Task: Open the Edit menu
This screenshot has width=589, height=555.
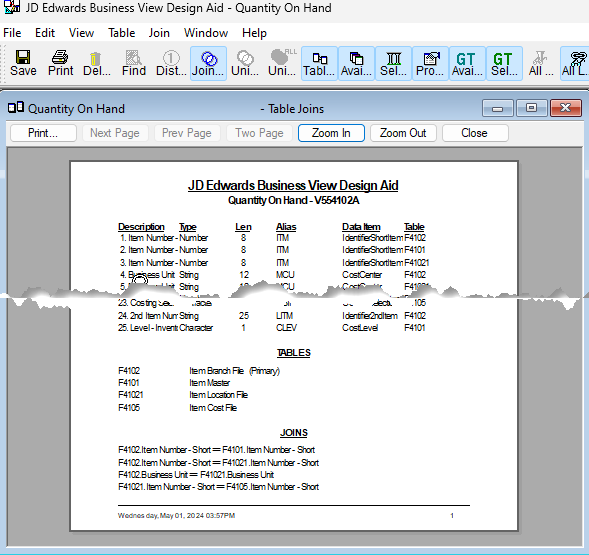Action: tap(45, 33)
